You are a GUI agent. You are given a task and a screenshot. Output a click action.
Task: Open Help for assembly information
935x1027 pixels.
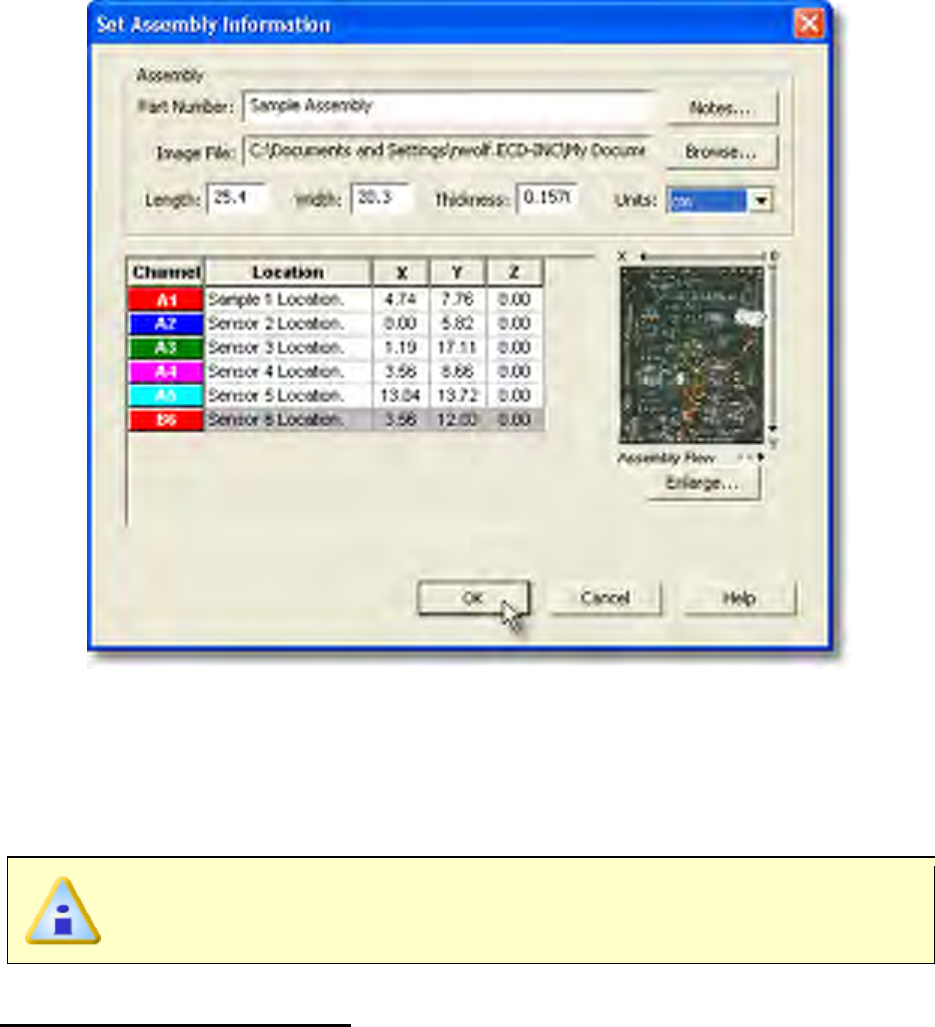[739, 598]
